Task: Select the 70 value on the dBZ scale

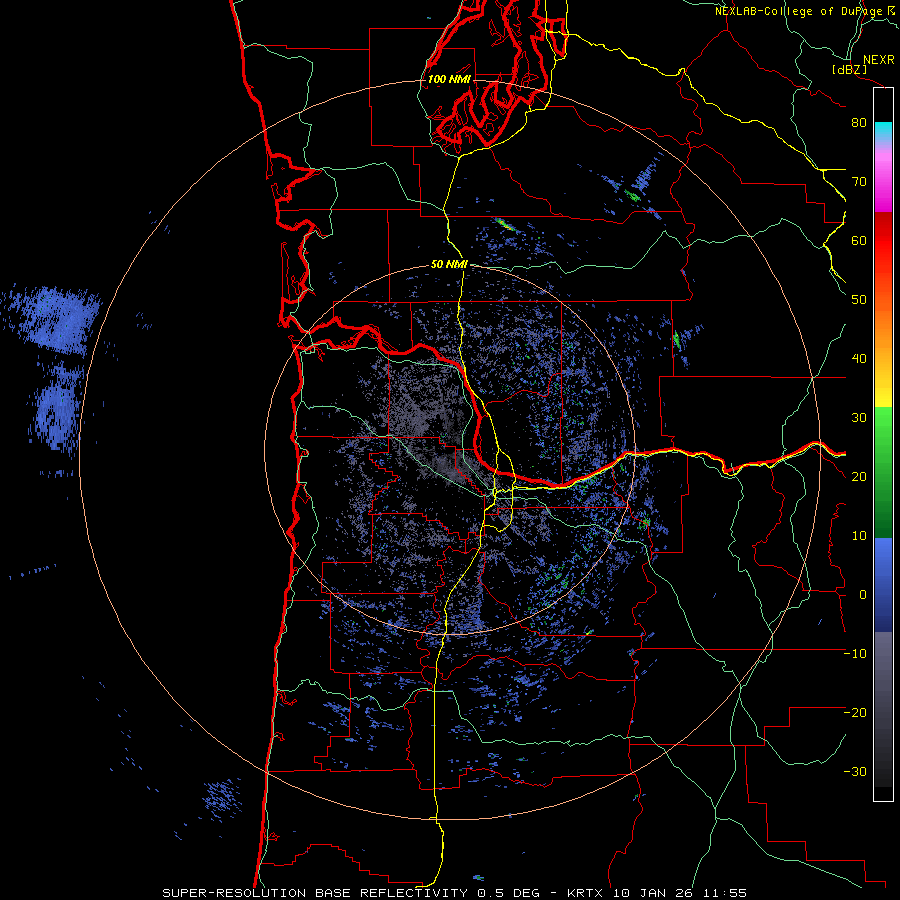Action: [x=859, y=182]
